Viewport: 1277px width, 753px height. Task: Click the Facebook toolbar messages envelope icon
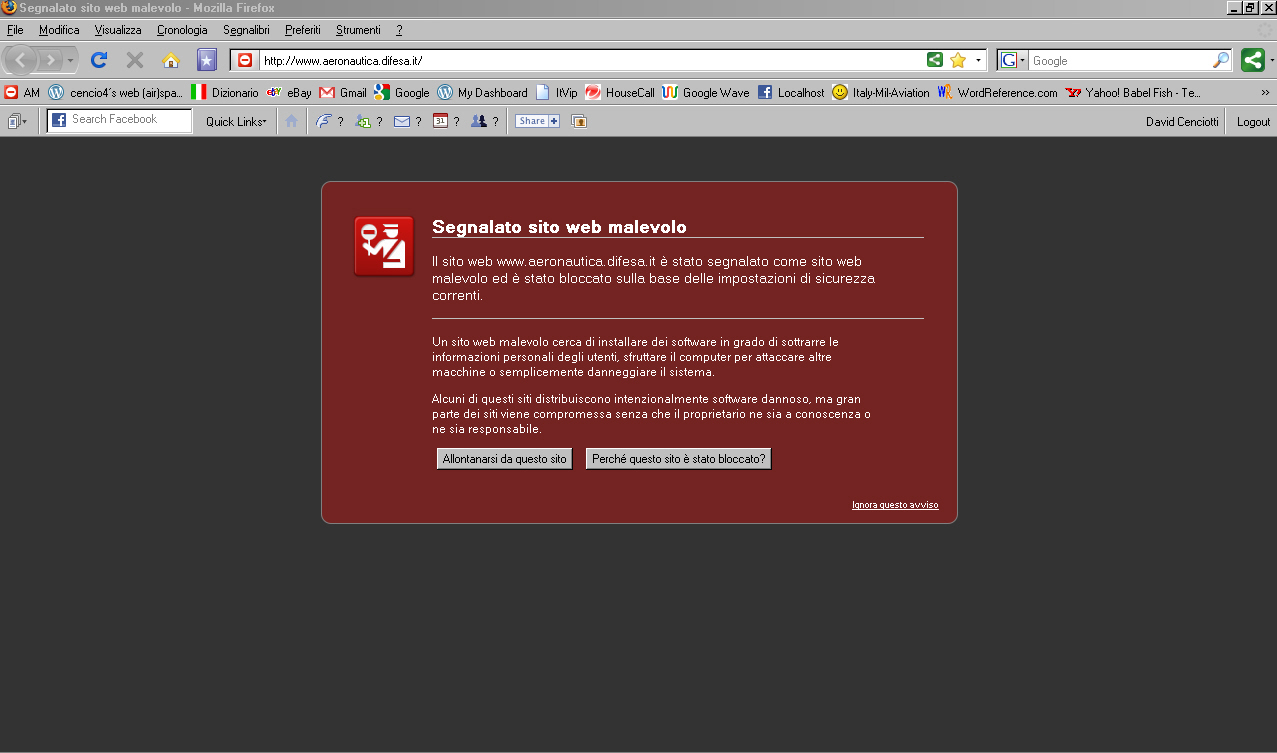(x=402, y=121)
